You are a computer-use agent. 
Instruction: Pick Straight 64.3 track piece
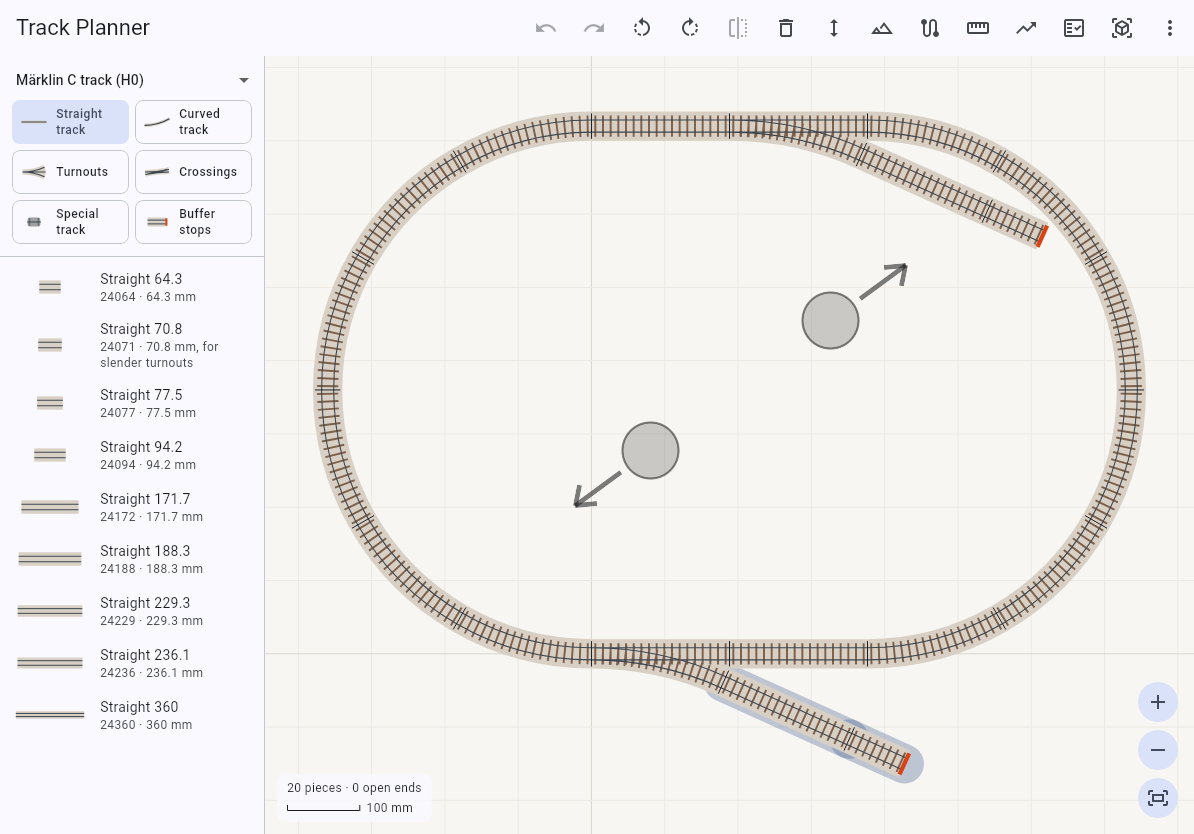point(132,287)
